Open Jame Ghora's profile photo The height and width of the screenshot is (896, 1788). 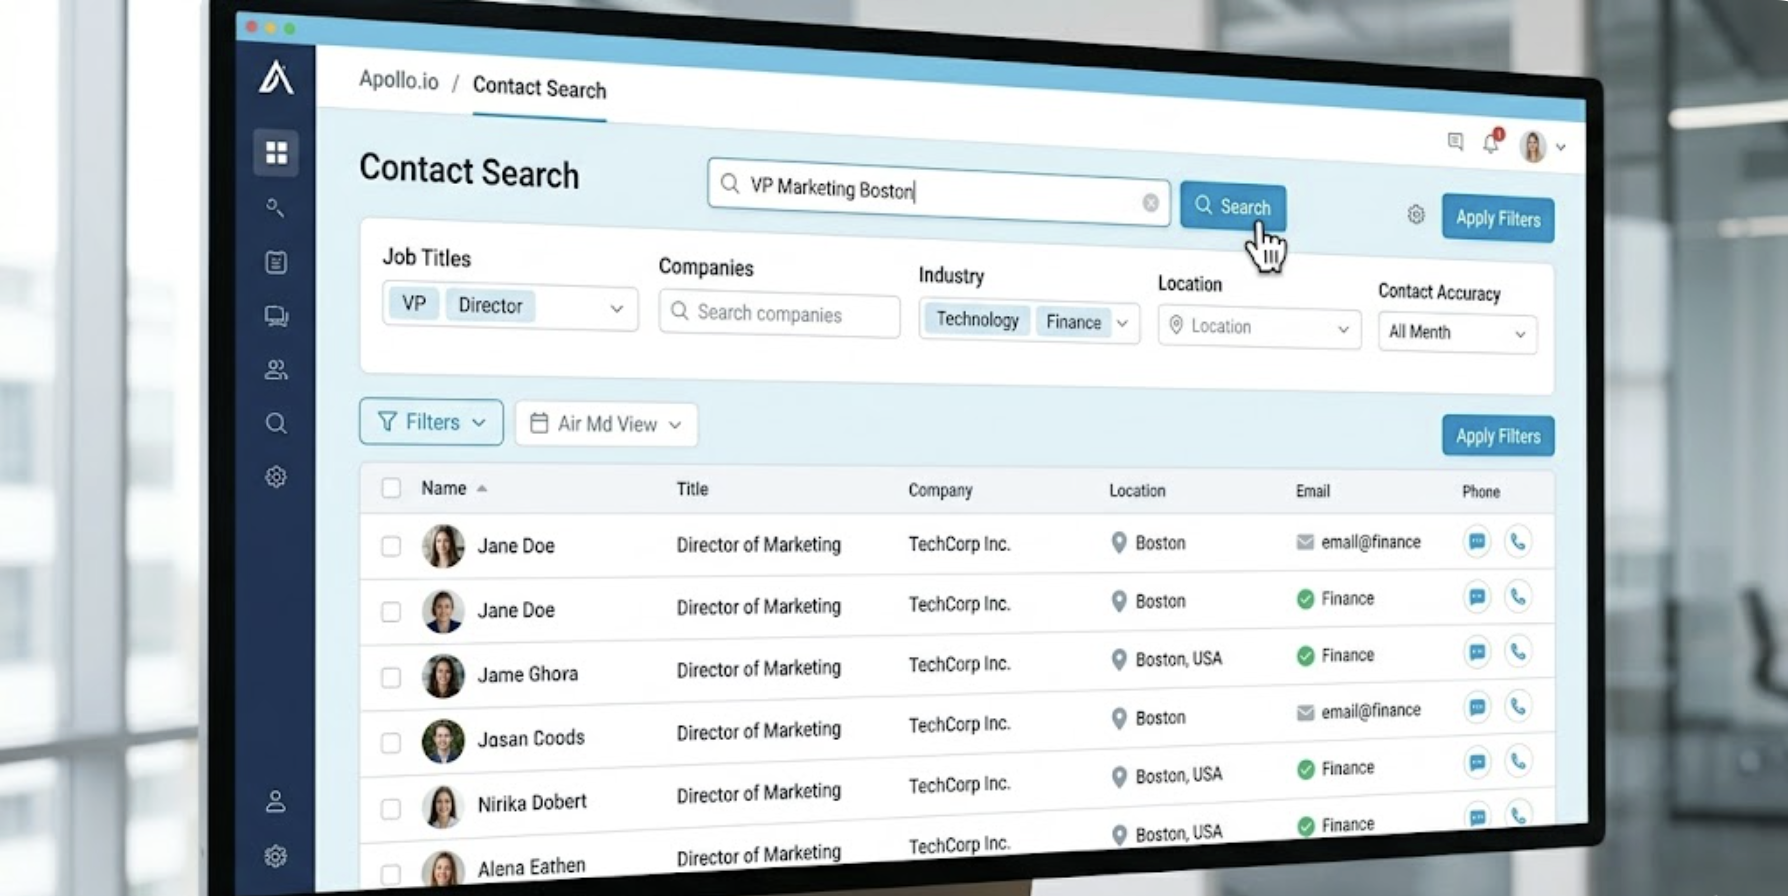[x=443, y=676]
